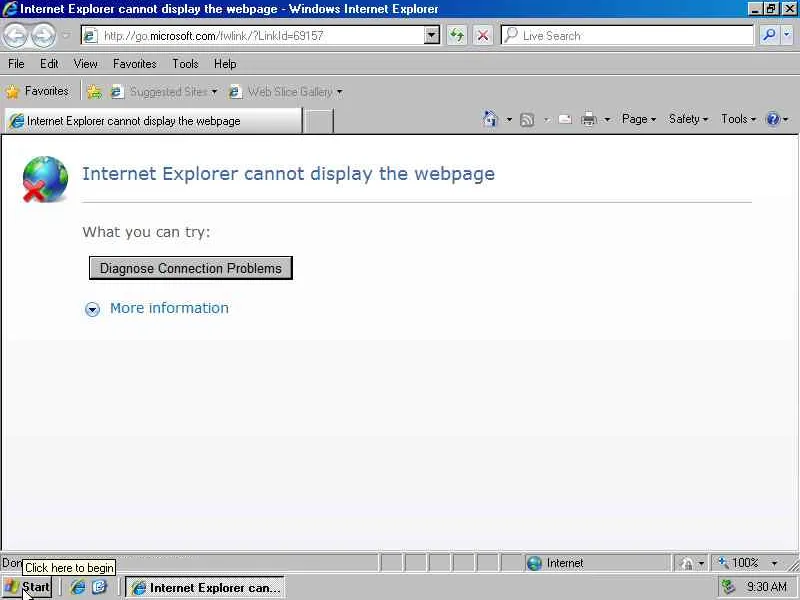
Task: Open the Edit menu
Action: pos(49,64)
